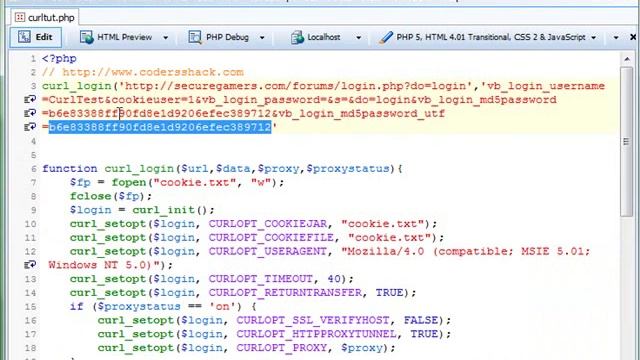Click the vertical scrollbar thumb

[x=627, y=142]
